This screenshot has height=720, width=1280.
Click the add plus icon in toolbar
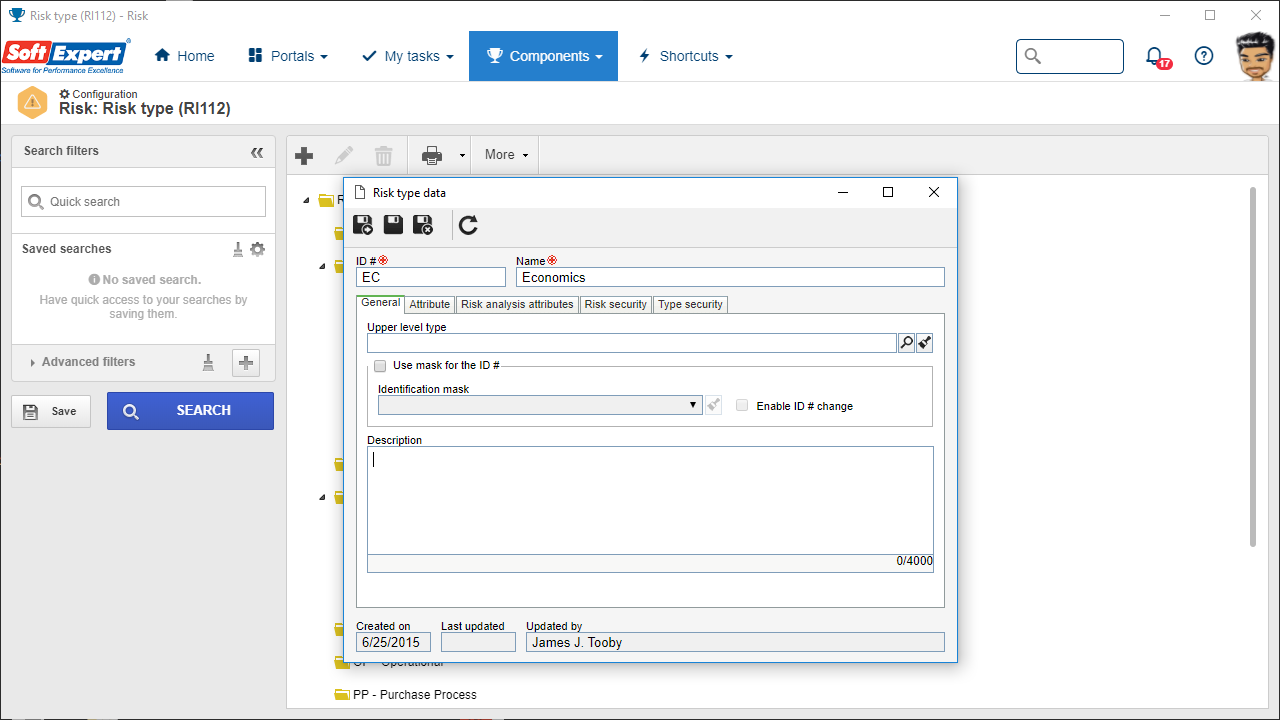click(x=304, y=155)
